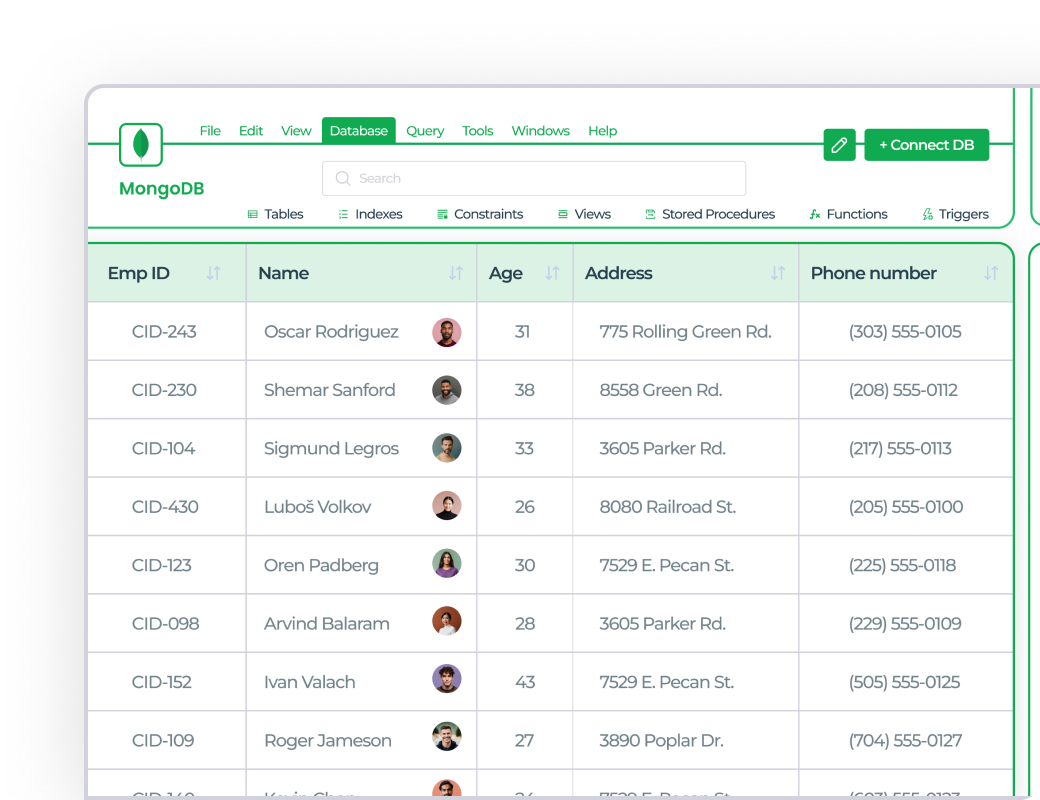Select address 3890 Poplar Dr.

(661, 740)
